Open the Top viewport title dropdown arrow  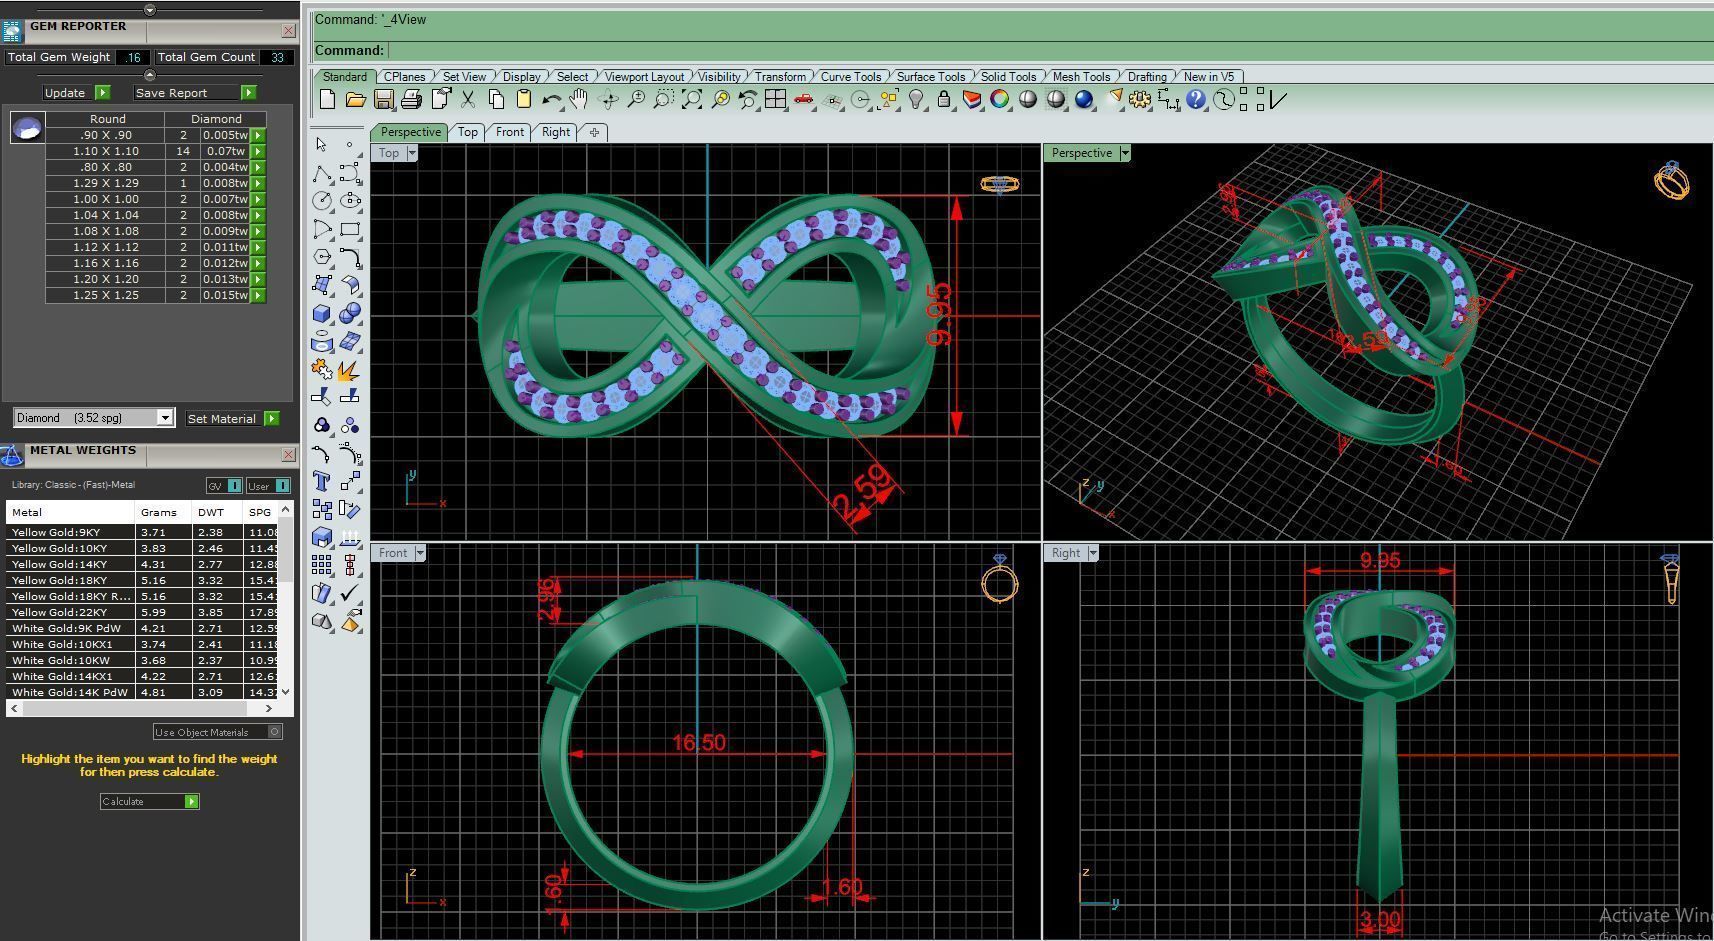412,153
